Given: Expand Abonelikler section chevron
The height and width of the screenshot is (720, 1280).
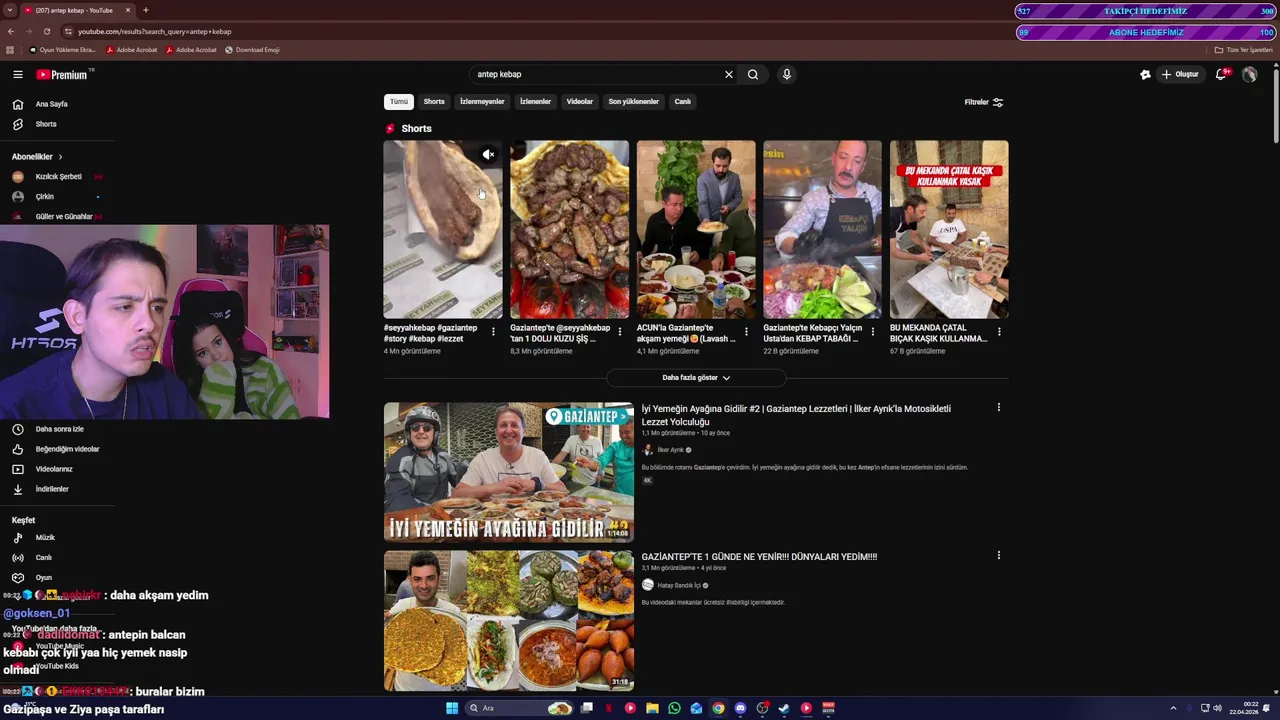Looking at the screenshot, I should 60,157.
